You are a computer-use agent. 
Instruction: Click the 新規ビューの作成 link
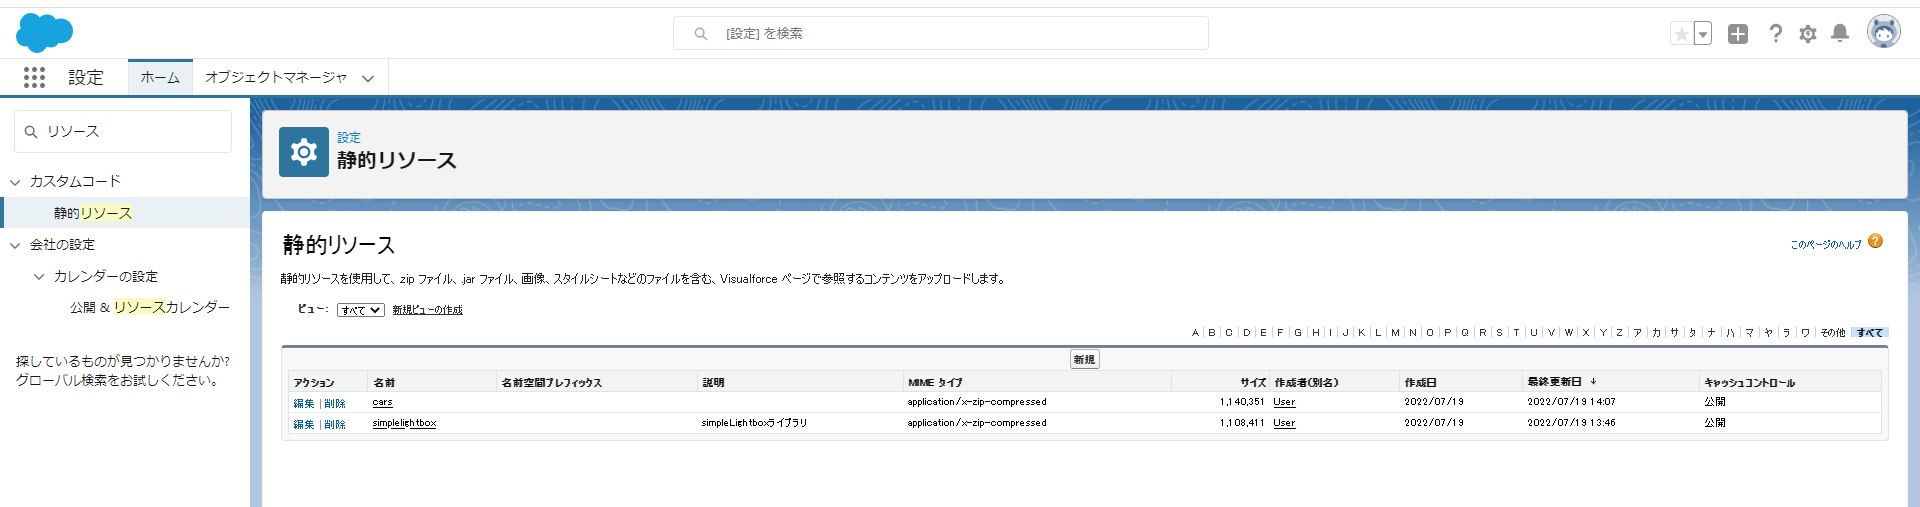(x=427, y=310)
